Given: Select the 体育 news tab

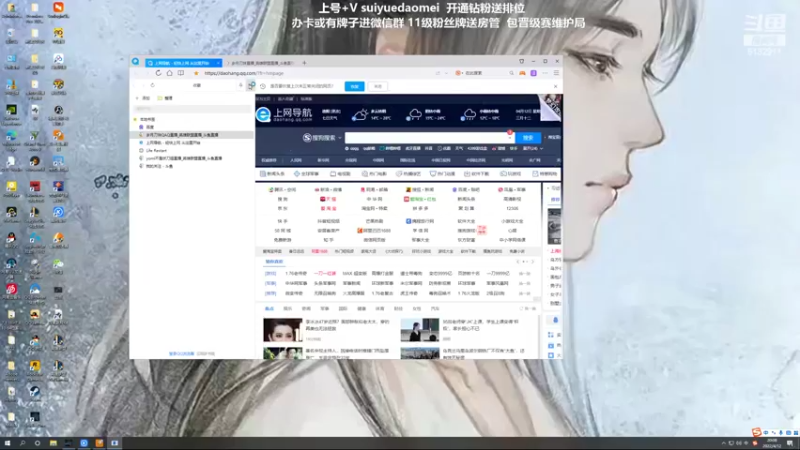Looking at the screenshot, I should pyautogui.click(x=380, y=309).
